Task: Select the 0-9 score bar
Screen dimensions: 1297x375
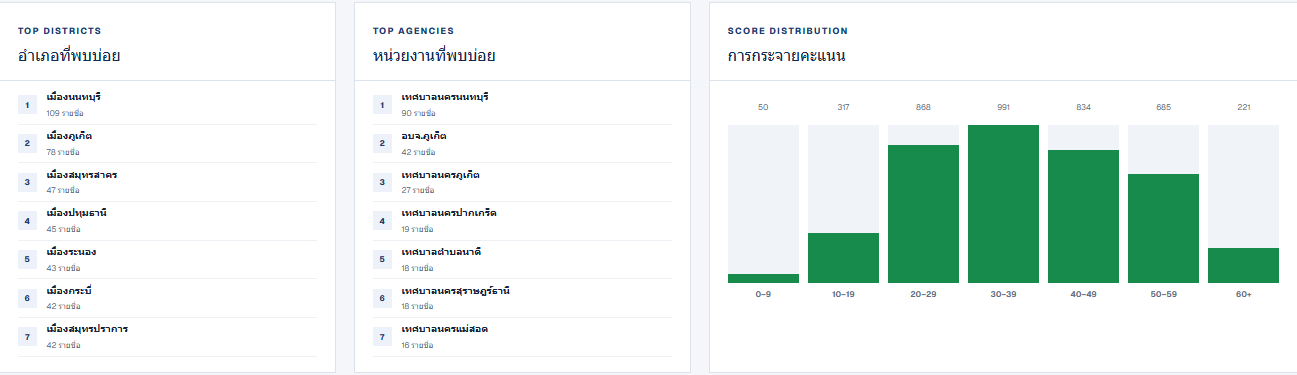Action: tap(763, 278)
